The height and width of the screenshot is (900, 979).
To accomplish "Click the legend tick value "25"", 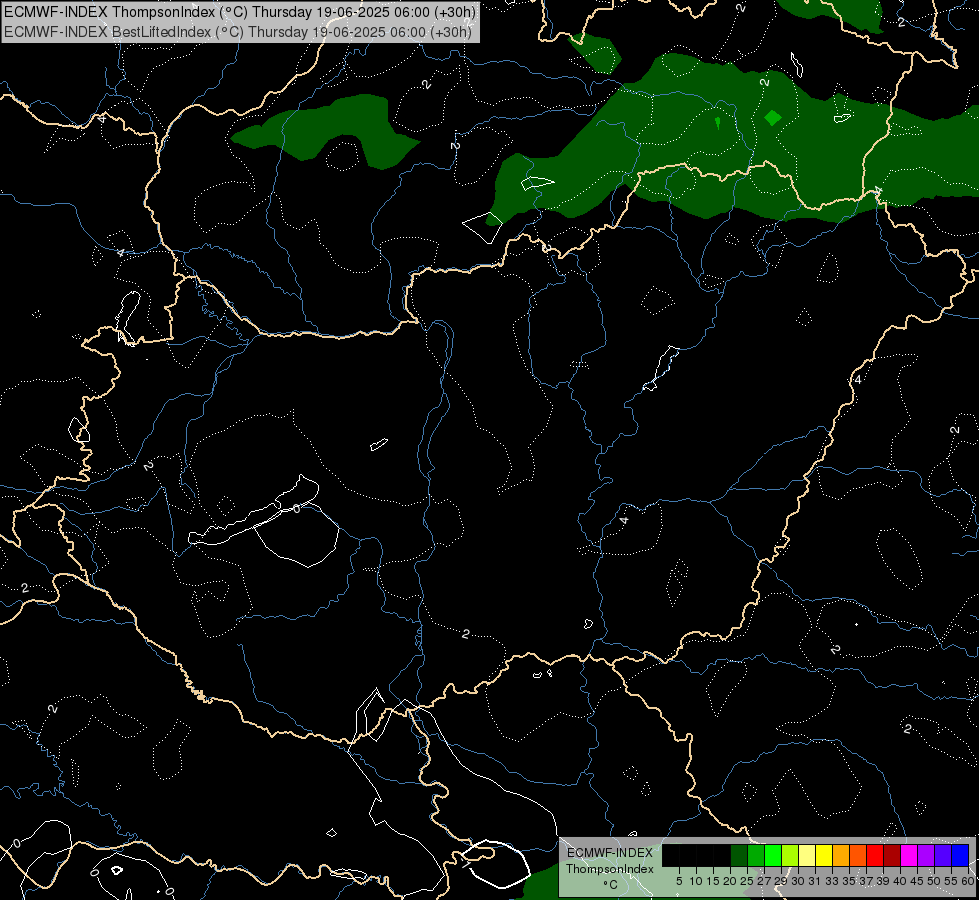I will pyautogui.click(x=747, y=881).
